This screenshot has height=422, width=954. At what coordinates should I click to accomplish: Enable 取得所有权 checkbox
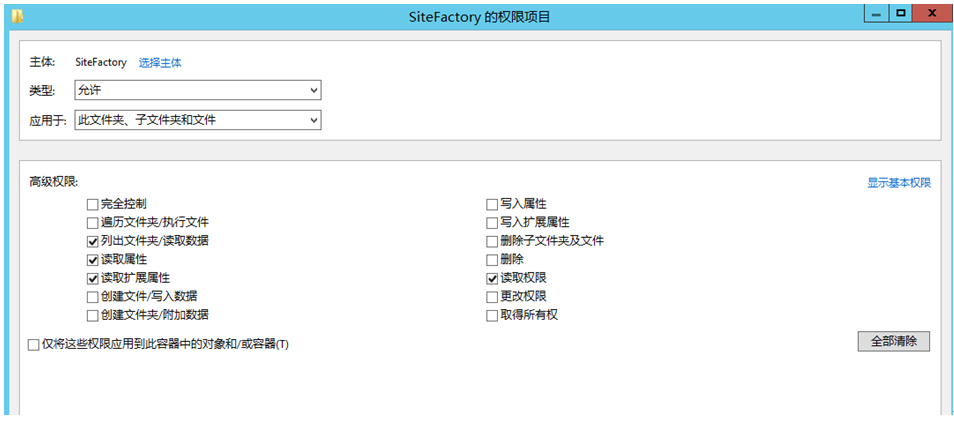pos(492,315)
